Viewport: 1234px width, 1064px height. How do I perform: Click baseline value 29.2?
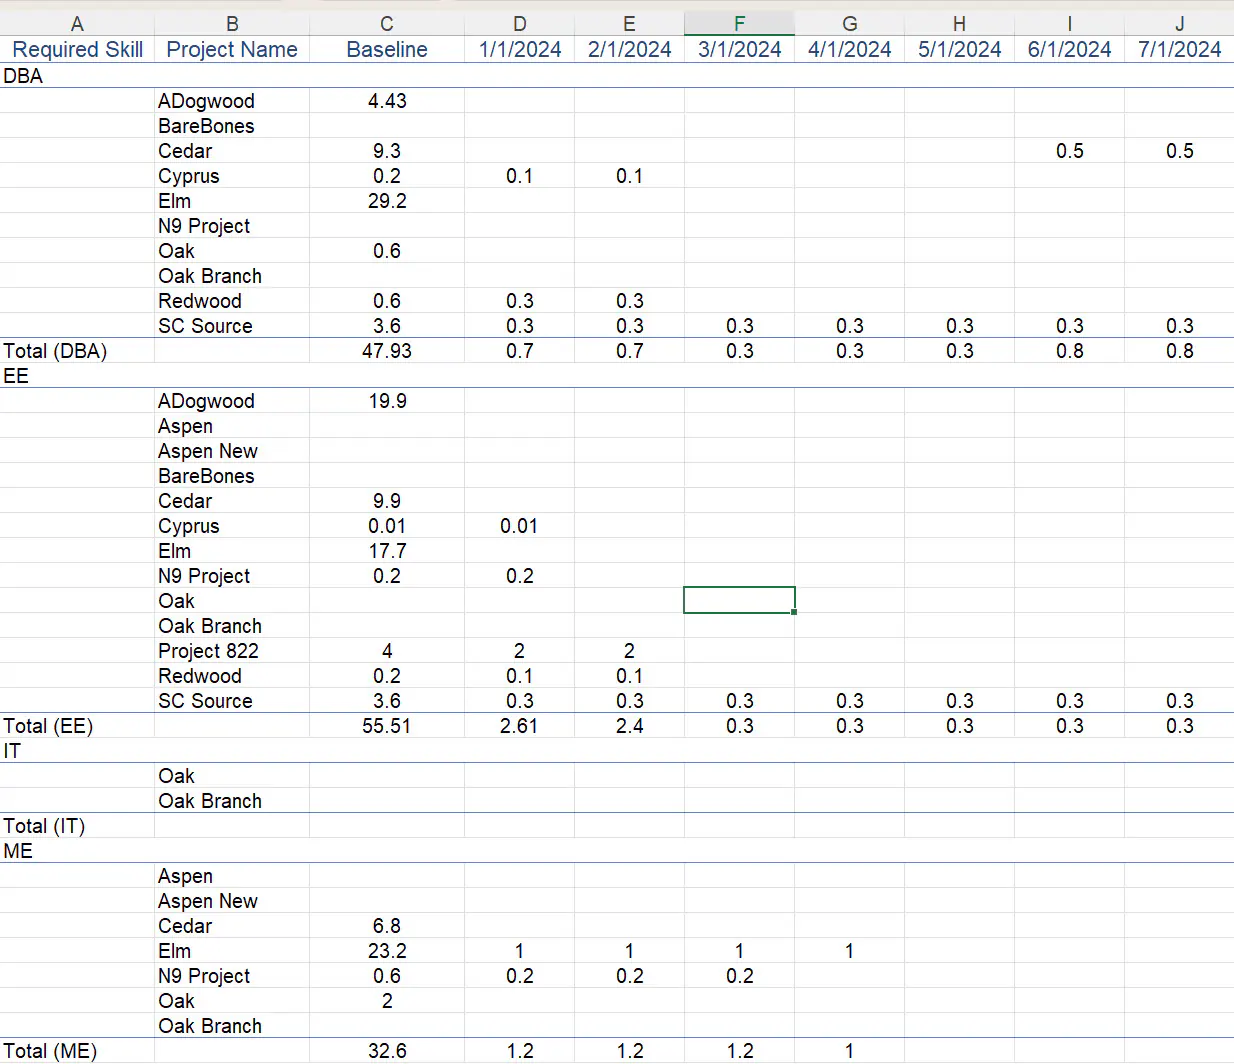[387, 201]
